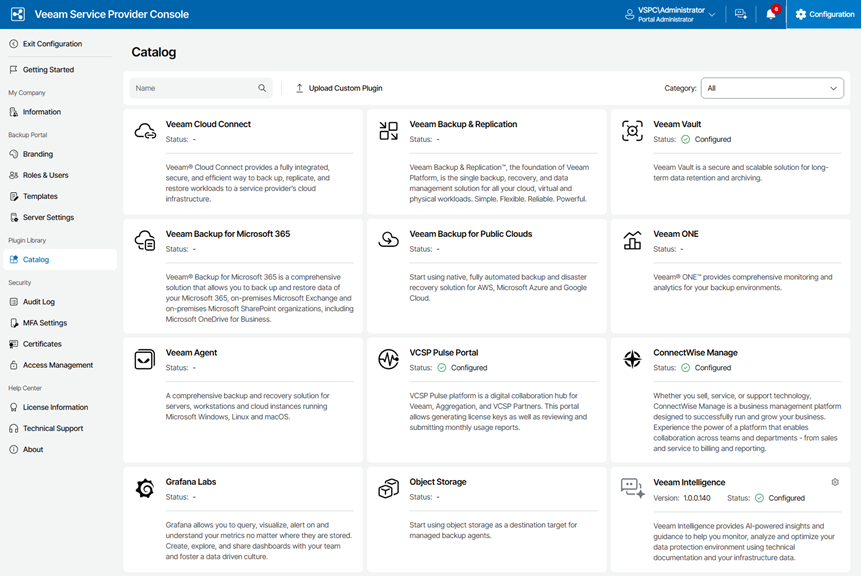
Task: Open Information under My Company
Action: click(x=42, y=112)
